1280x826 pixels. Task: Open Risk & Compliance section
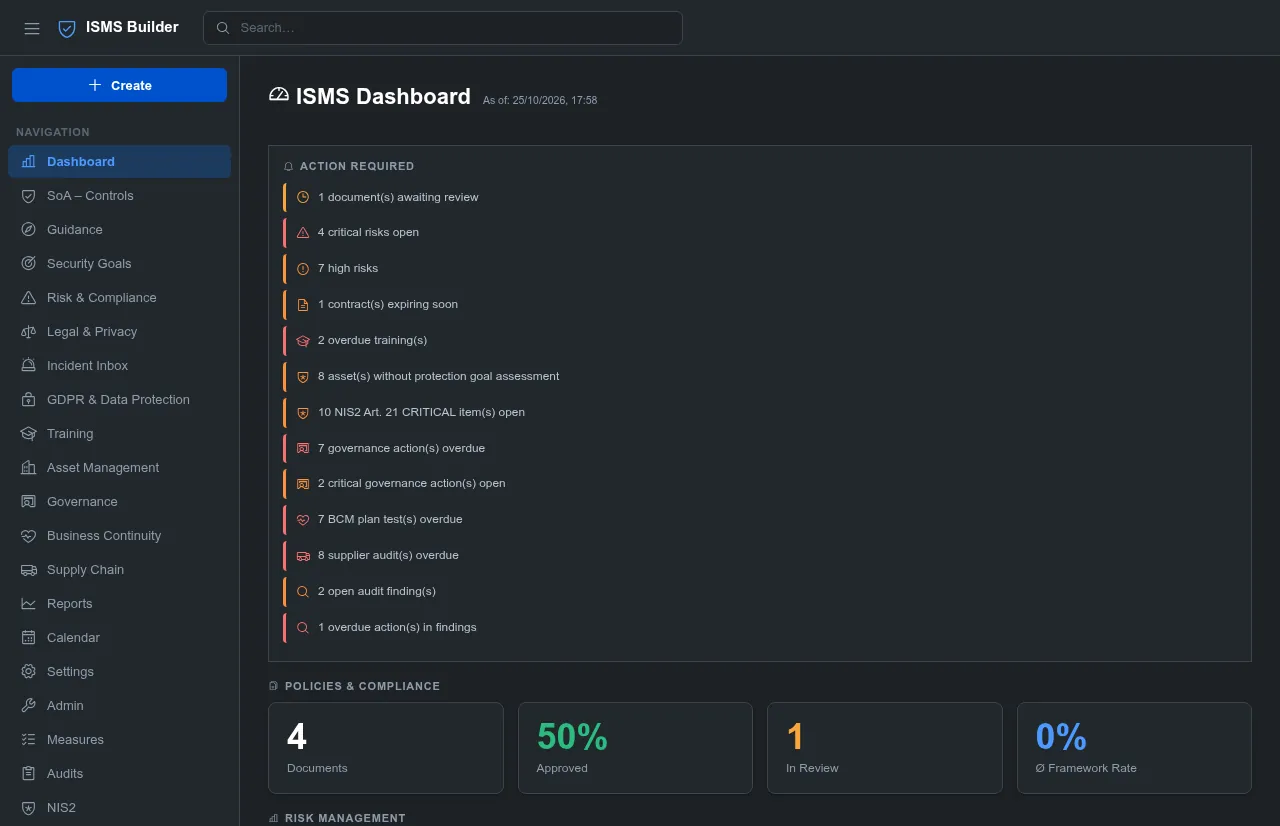(x=119, y=298)
